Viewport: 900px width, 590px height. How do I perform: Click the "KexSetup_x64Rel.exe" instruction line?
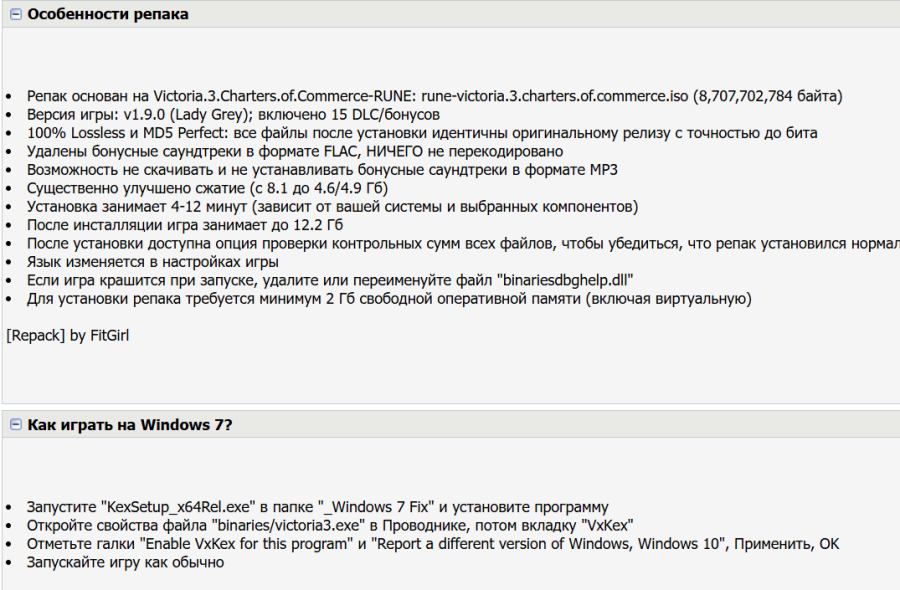click(x=317, y=507)
